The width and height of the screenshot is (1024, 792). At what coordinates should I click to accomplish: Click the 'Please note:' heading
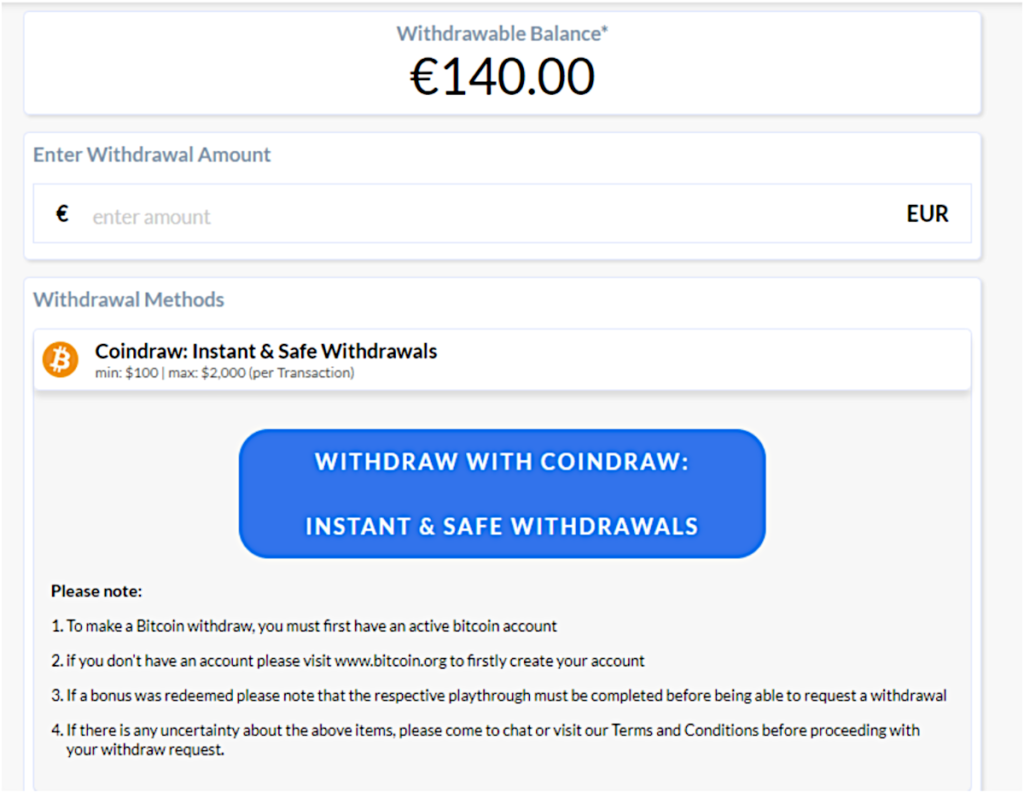click(x=97, y=591)
